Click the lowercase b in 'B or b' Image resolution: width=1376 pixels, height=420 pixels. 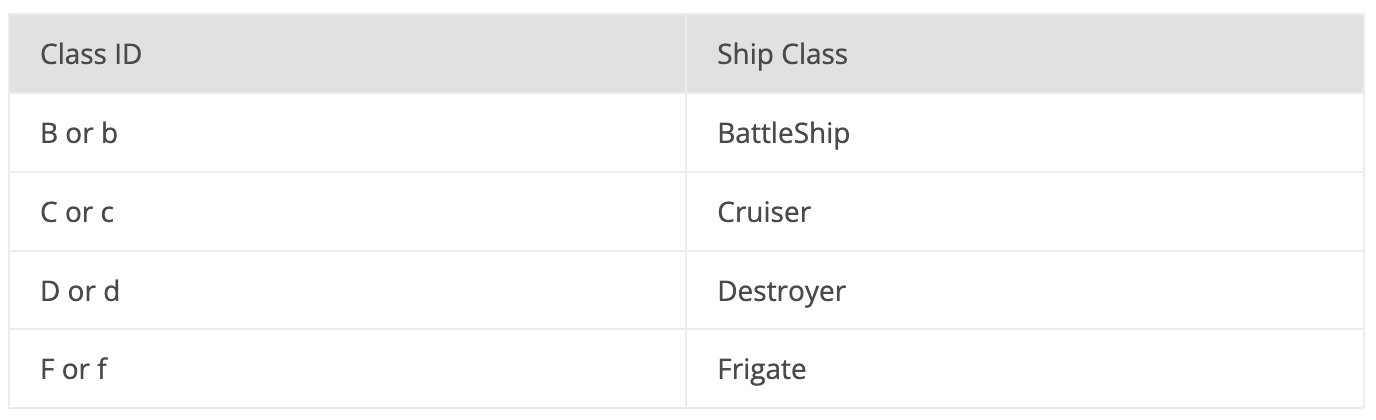109,133
